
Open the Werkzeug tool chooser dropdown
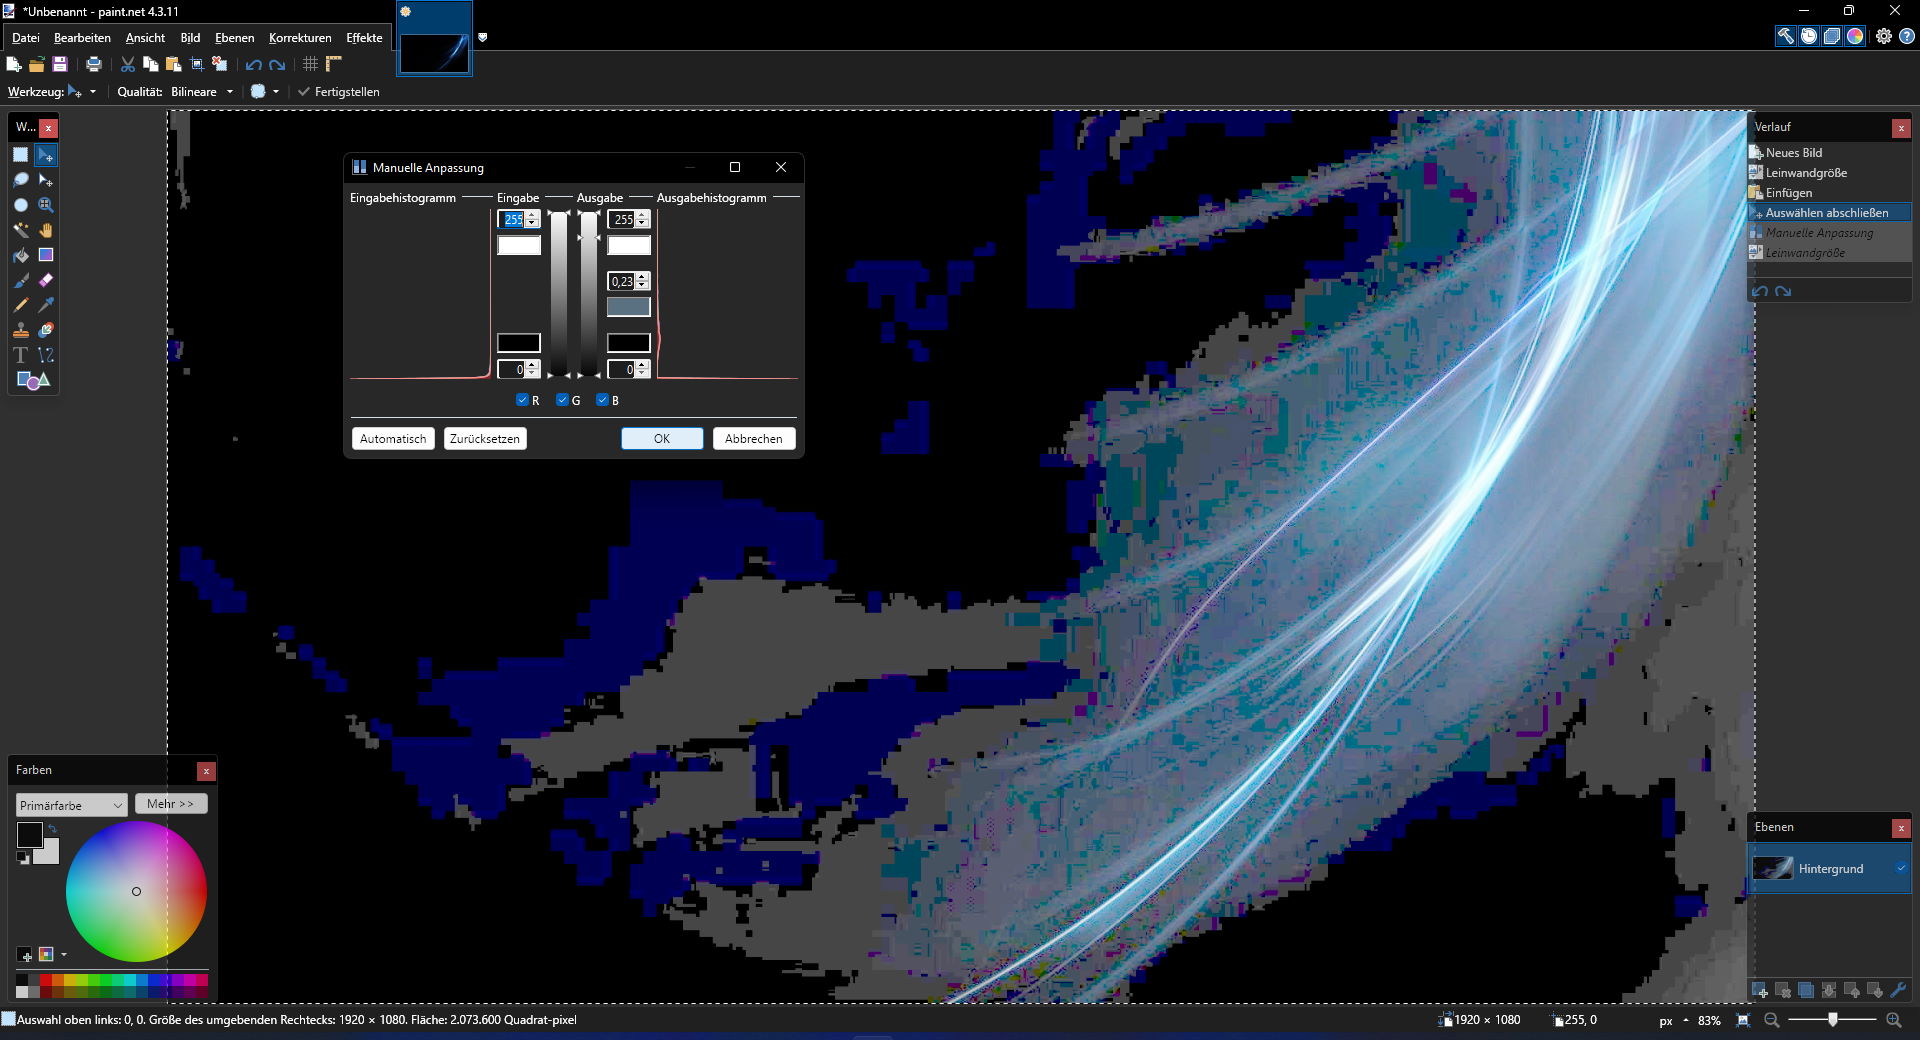(82, 92)
